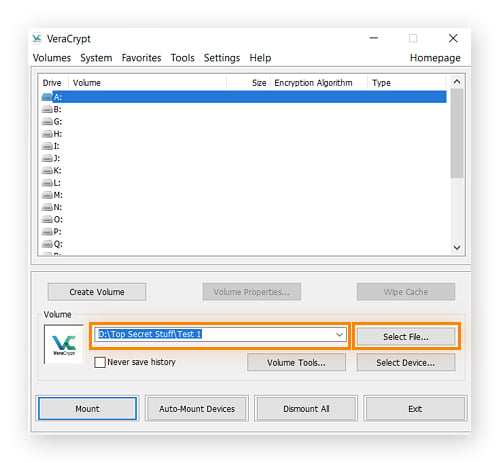Click the Wipe Cache button
This screenshot has height=463, width=499.
pyautogui.click(x=406, y=292)
